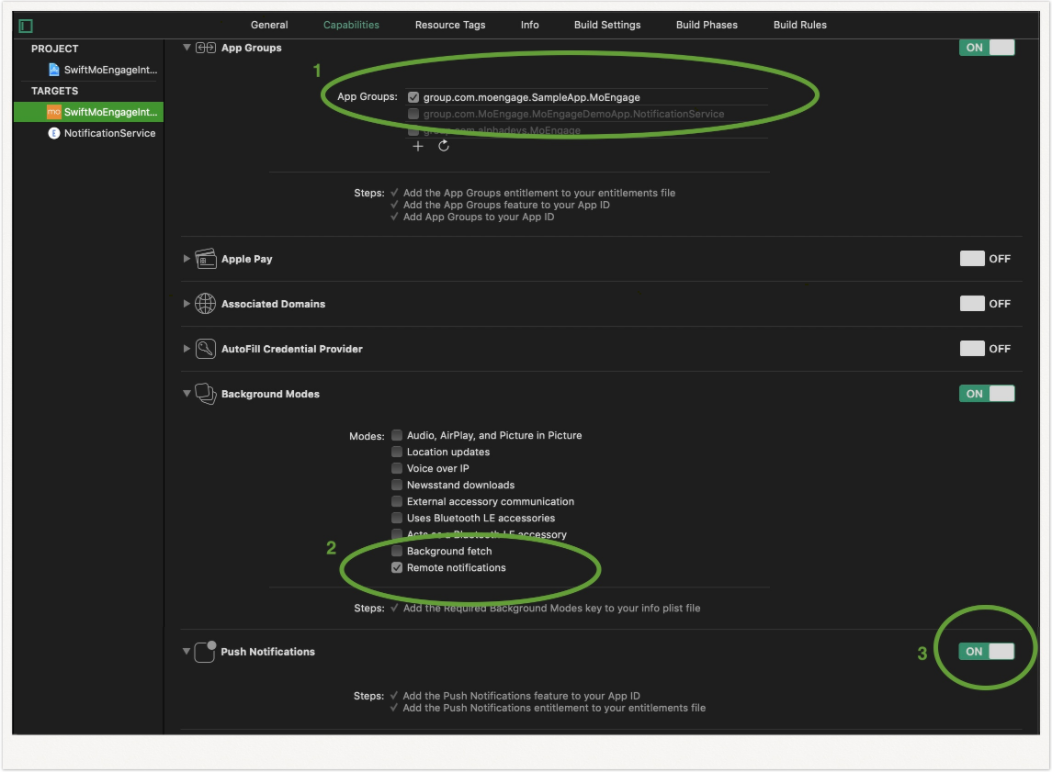Click the Background Modes capability icon
The height and width of the screenshot is (772, 1052).
click(x=206, y=394)
